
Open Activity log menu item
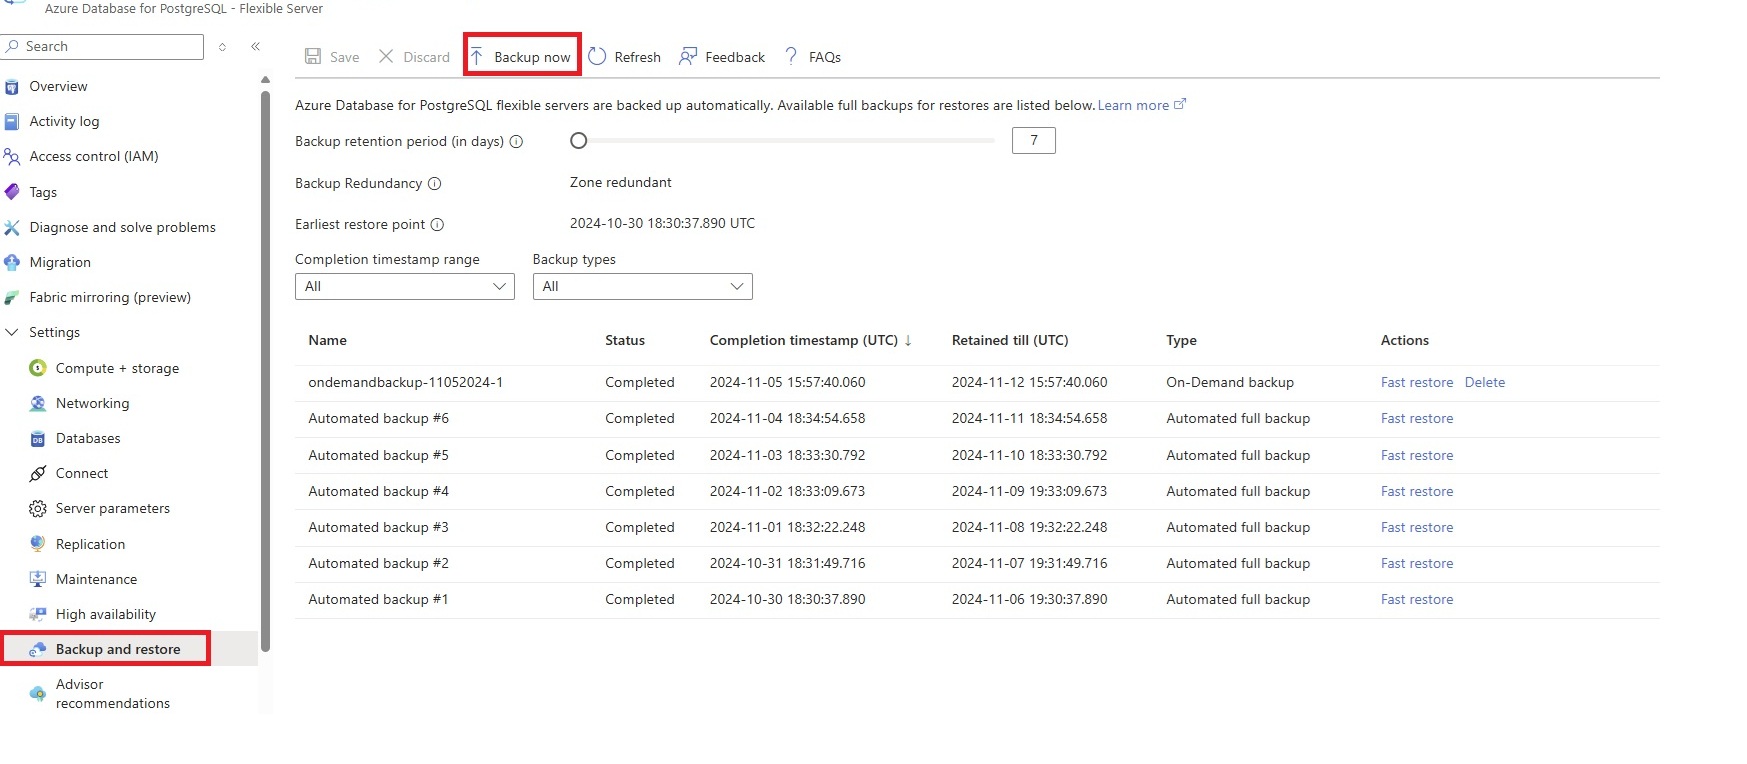65,122
